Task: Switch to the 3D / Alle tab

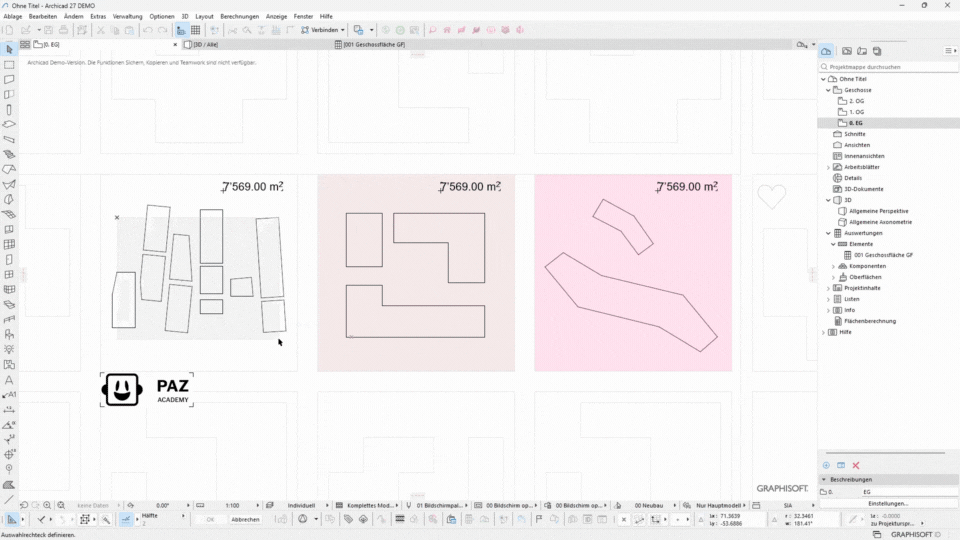Action: pos(205,45)
